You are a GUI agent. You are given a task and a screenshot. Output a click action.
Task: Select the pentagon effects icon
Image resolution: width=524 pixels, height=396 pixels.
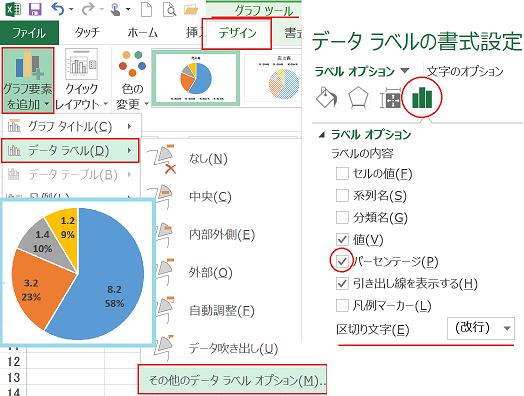[x=358, y=98]
